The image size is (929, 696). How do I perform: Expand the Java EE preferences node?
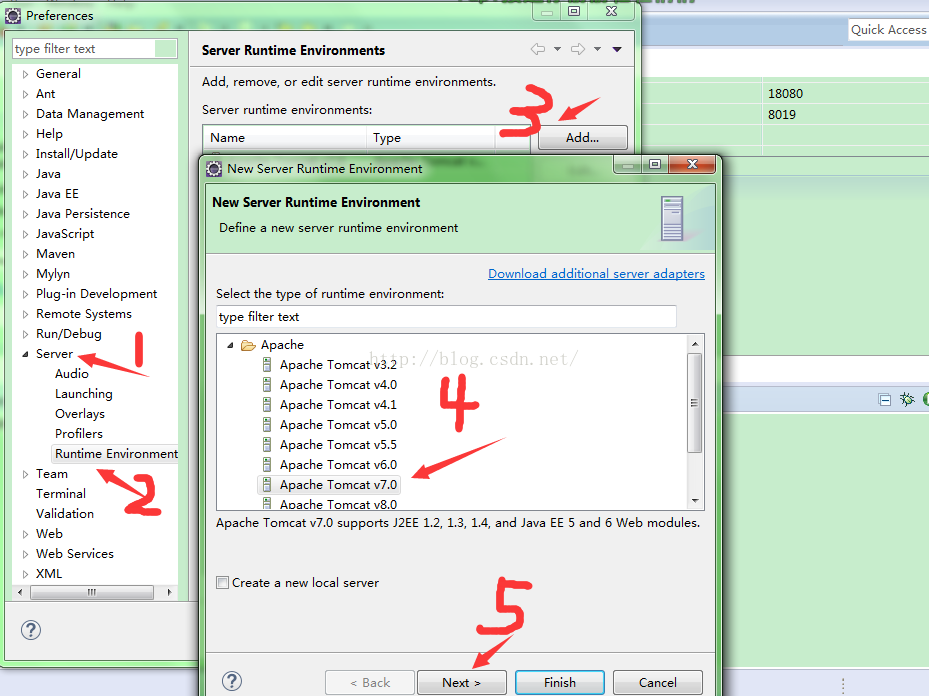point(25,194)
